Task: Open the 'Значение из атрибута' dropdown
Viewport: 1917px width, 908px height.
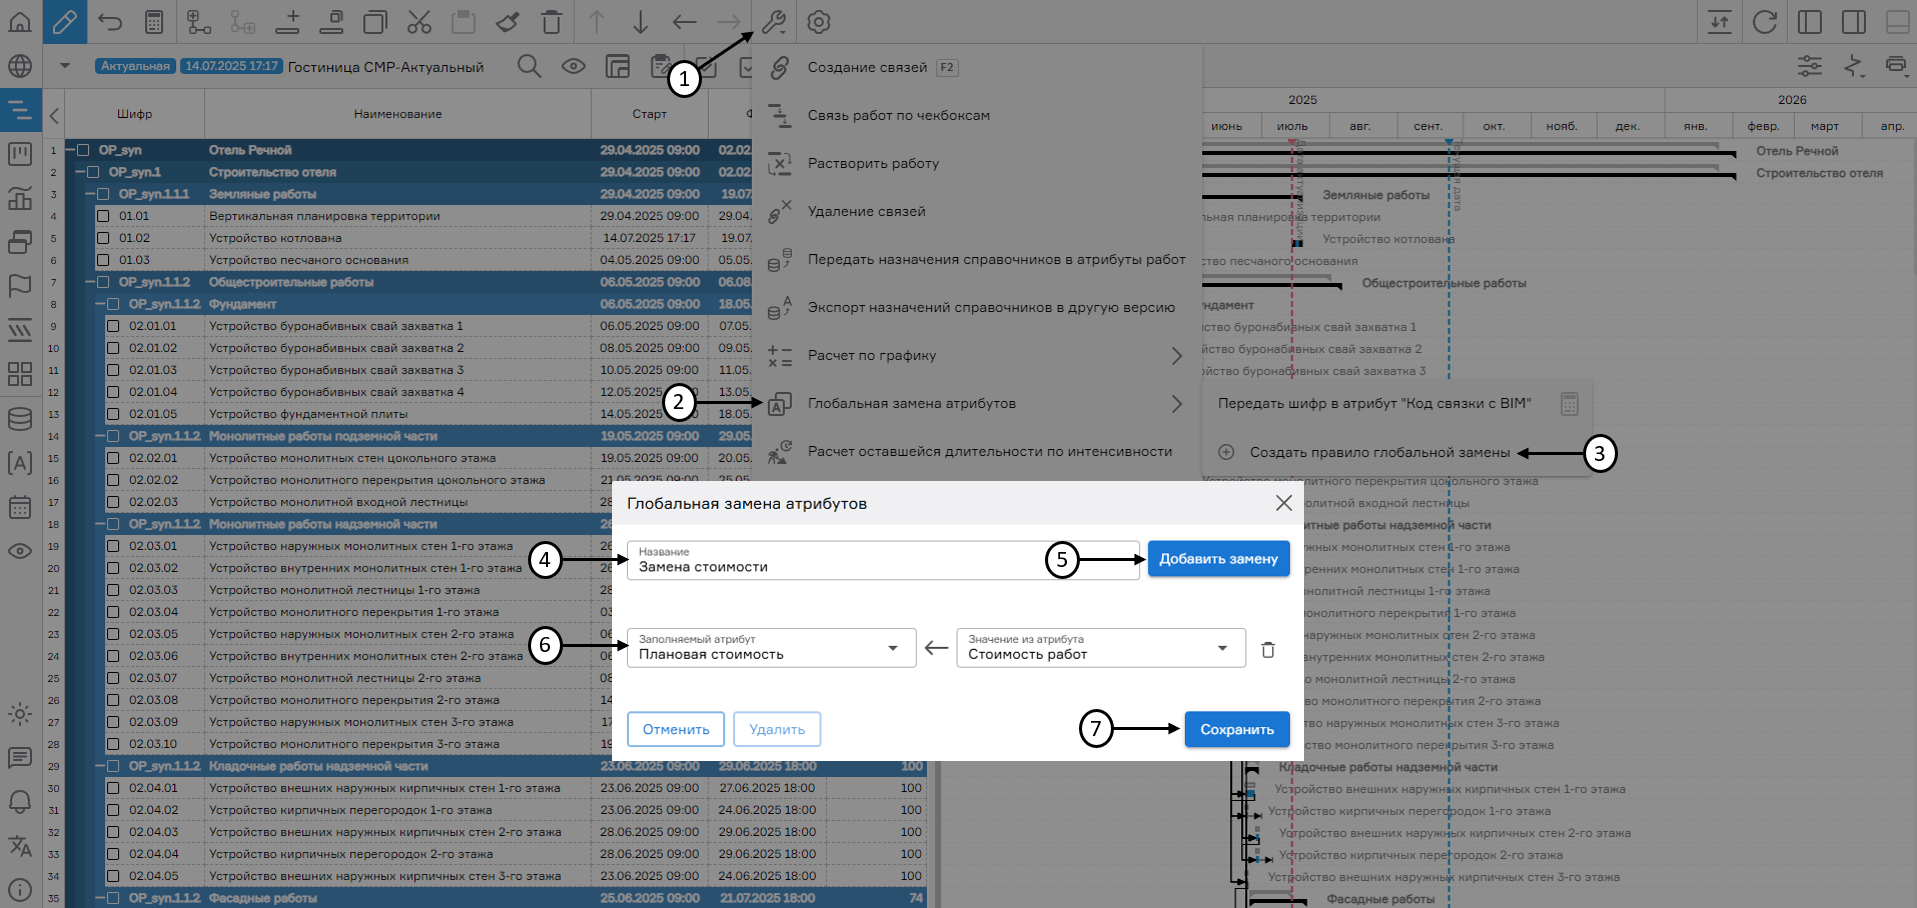Action: click(x=1100, y=648)
